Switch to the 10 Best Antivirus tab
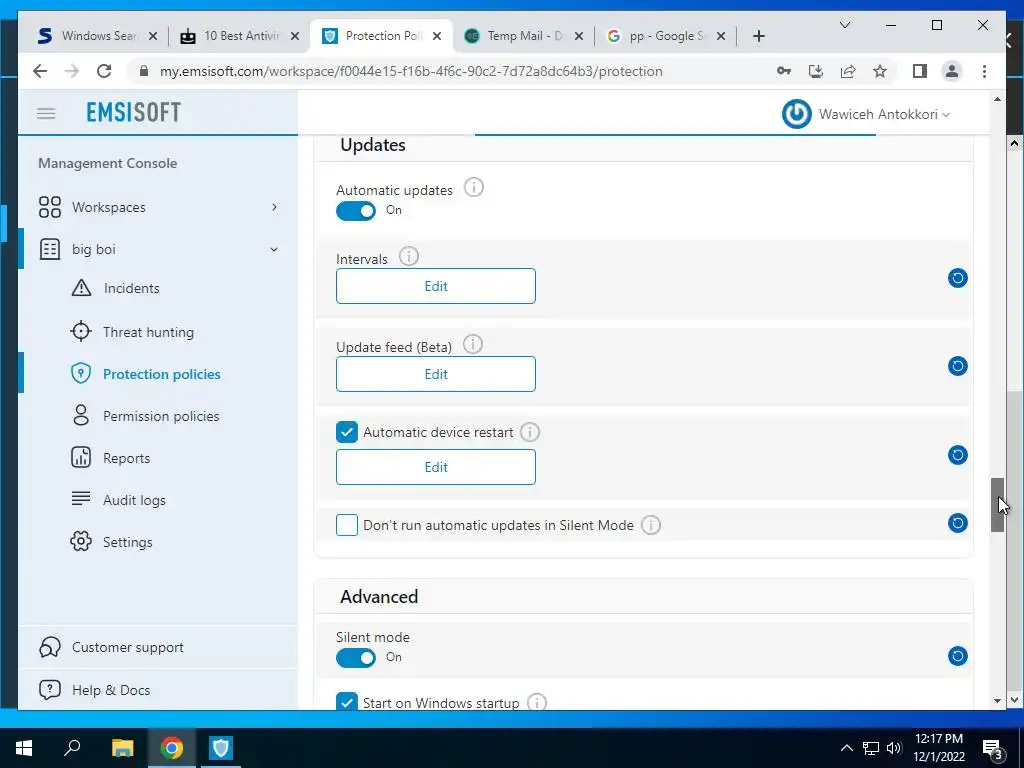This screenshot has width=1024, height=768. (x=240, y=36)
